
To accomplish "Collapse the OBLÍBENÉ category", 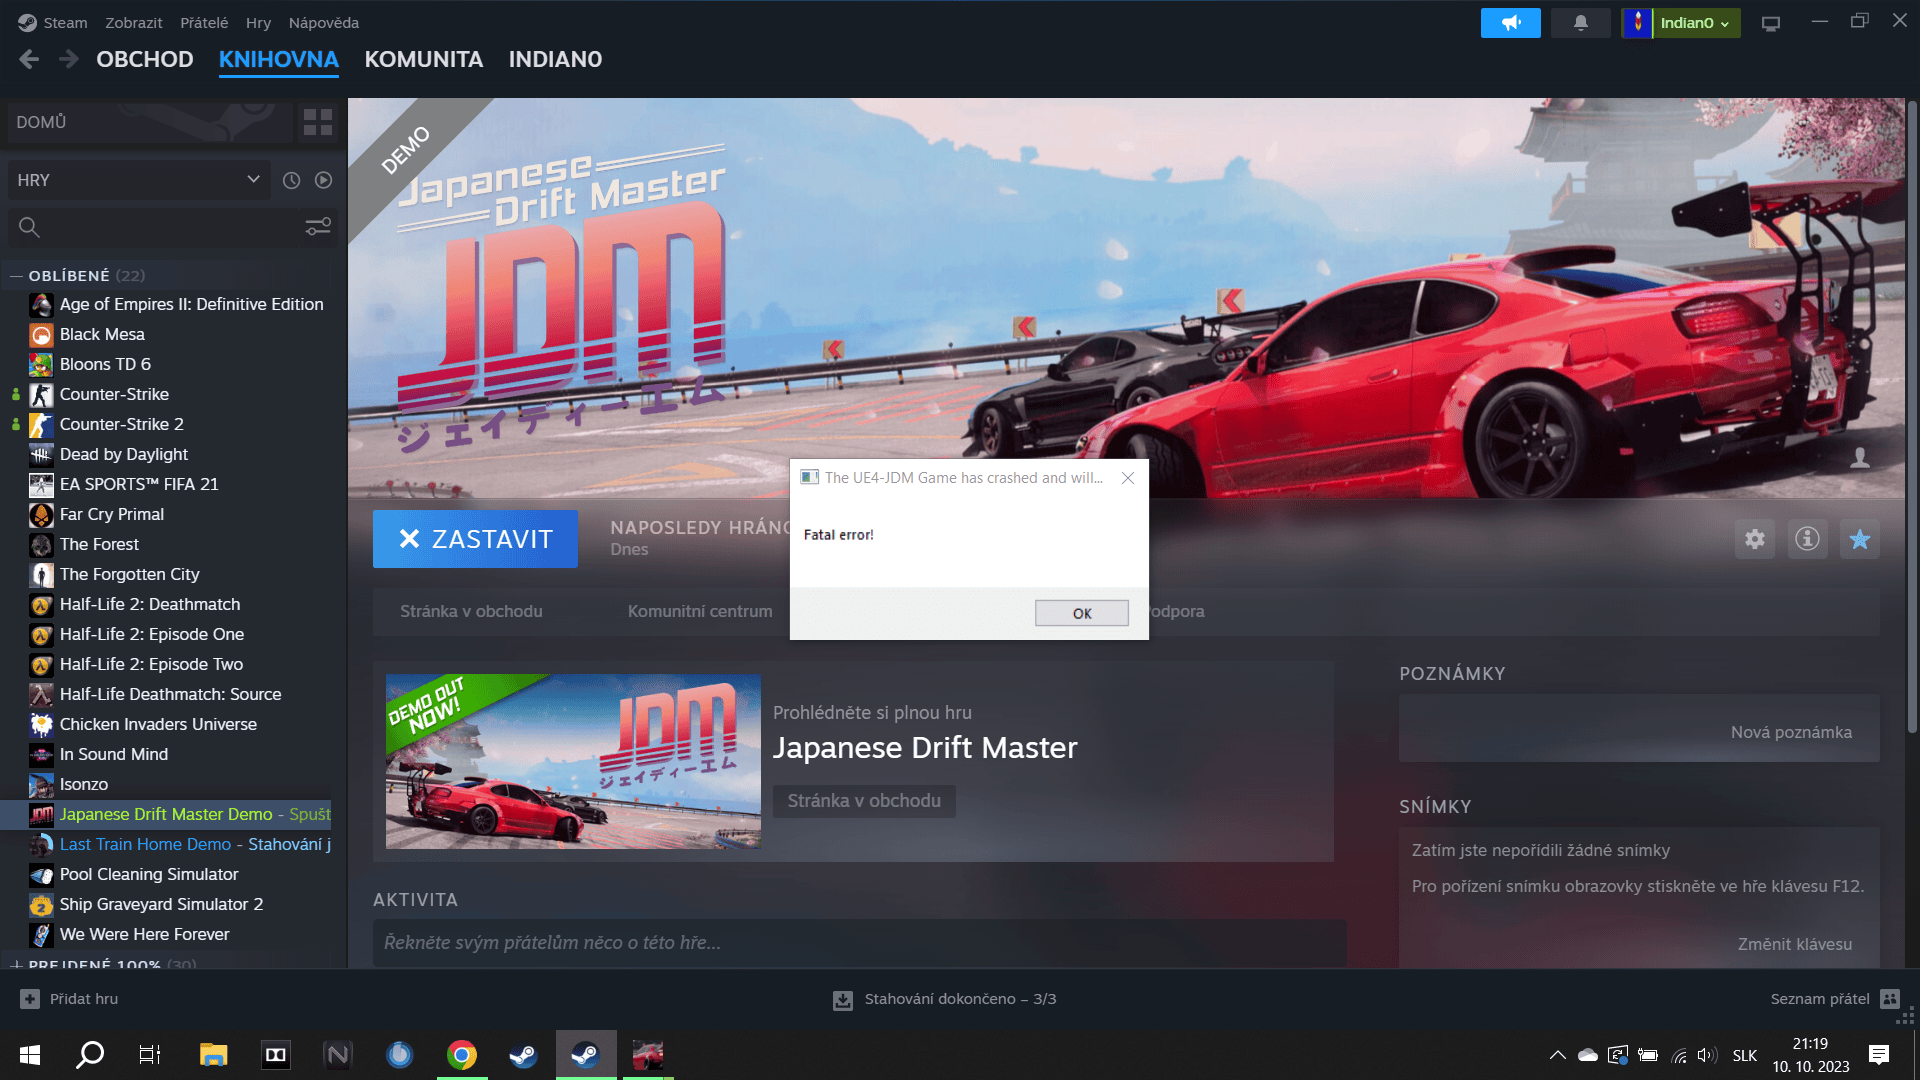I will pyautogui.click(x=16, y=275).
